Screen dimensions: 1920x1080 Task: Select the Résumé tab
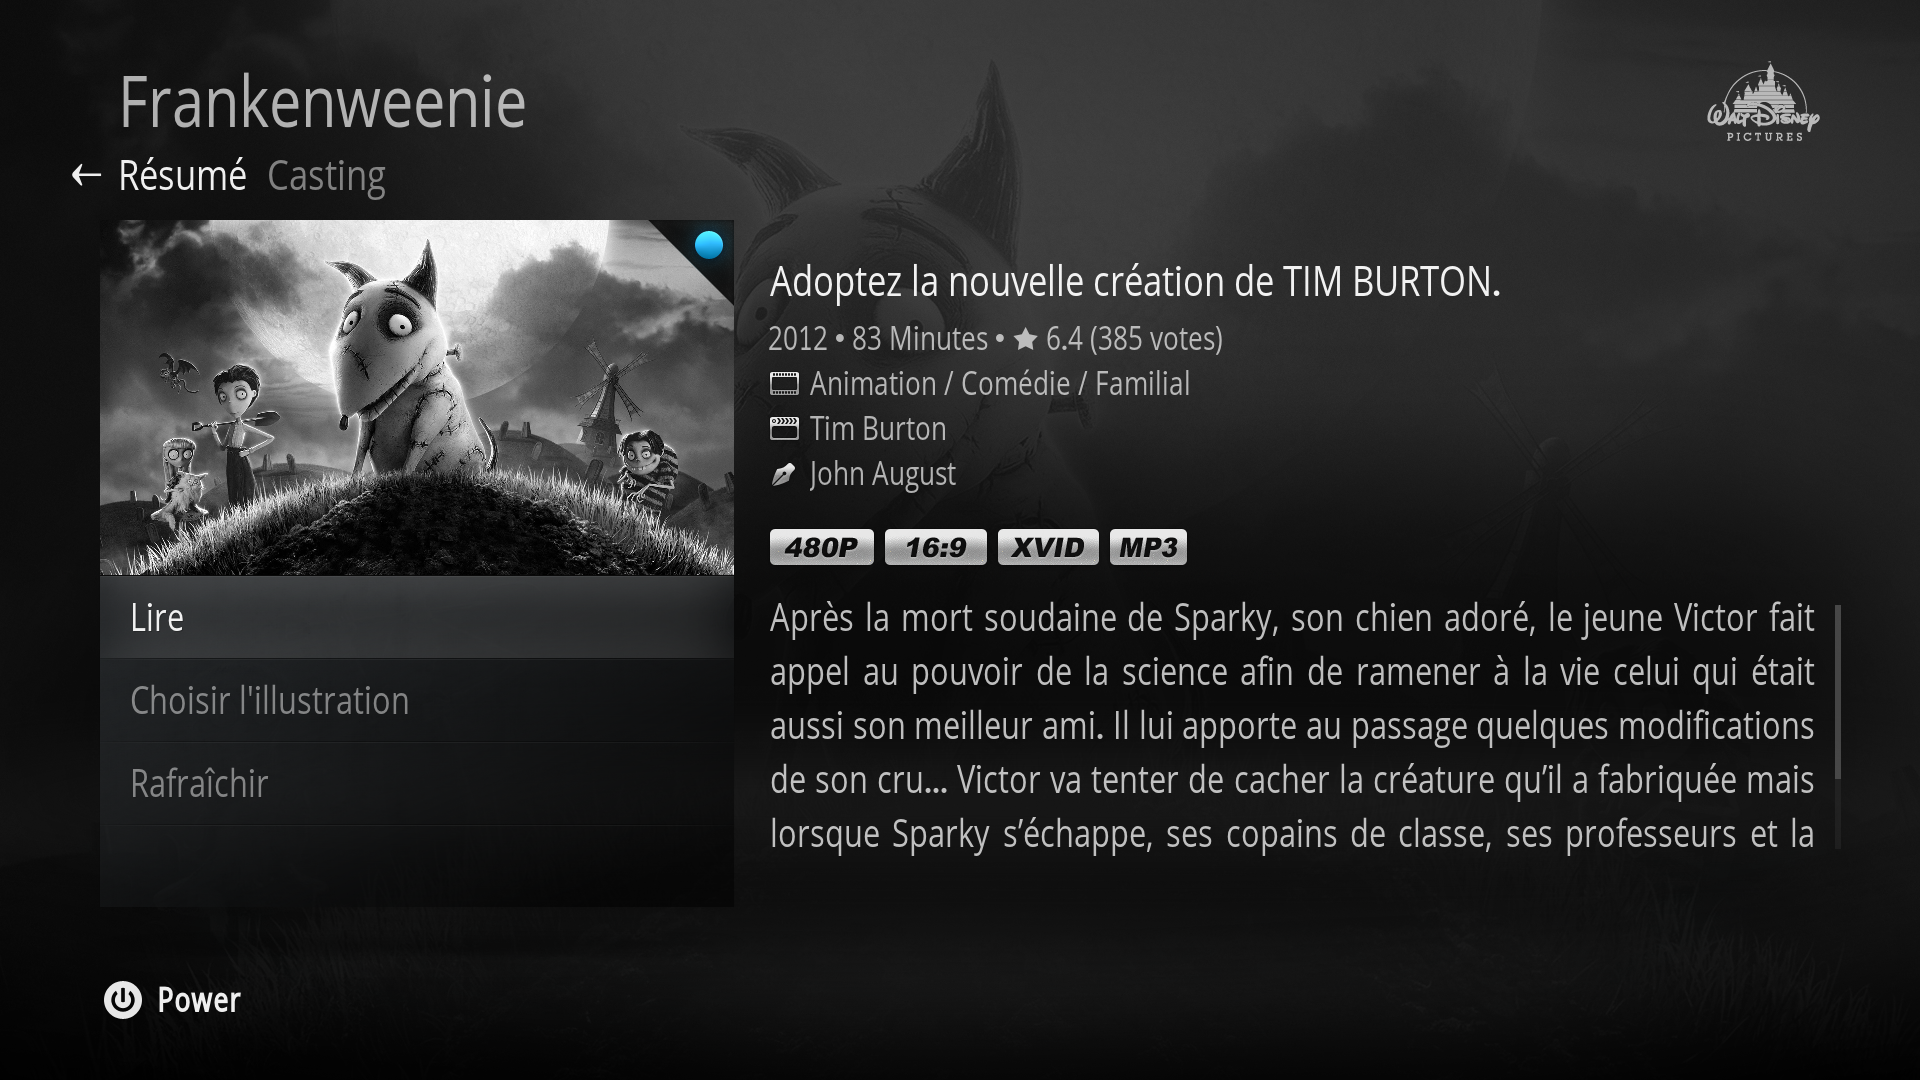coord(182,176)
